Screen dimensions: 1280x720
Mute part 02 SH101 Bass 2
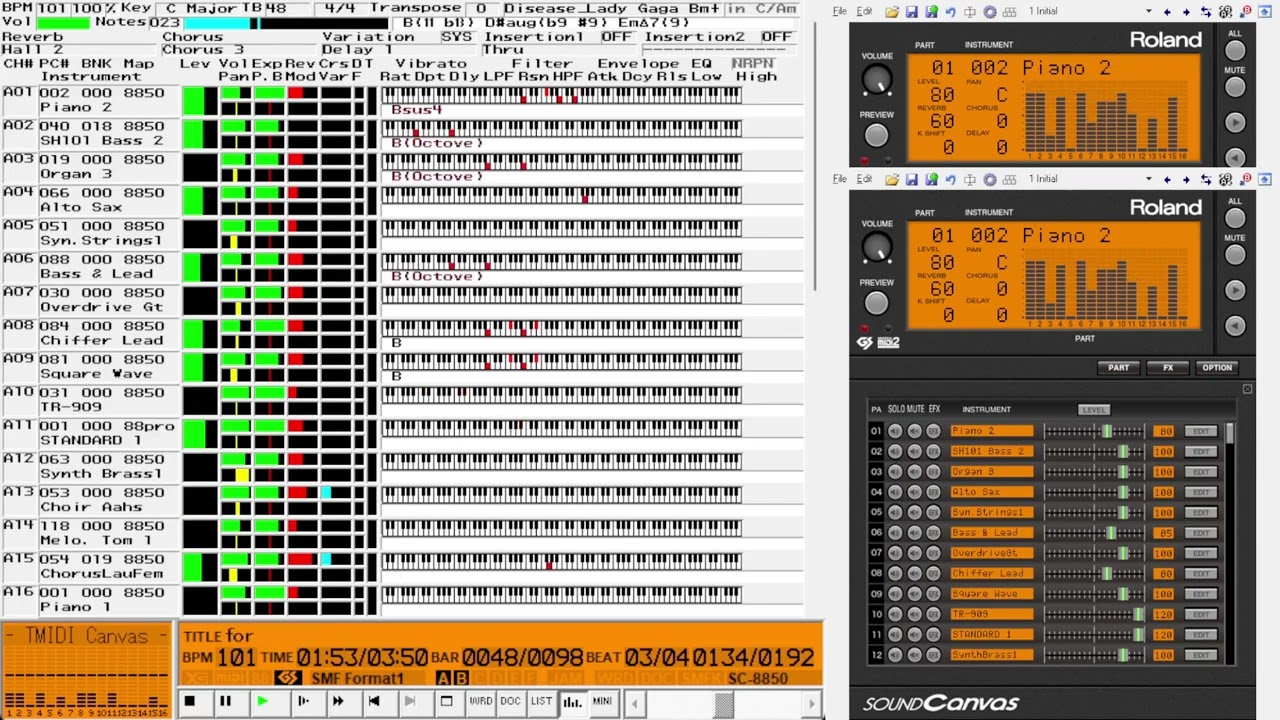914,451
